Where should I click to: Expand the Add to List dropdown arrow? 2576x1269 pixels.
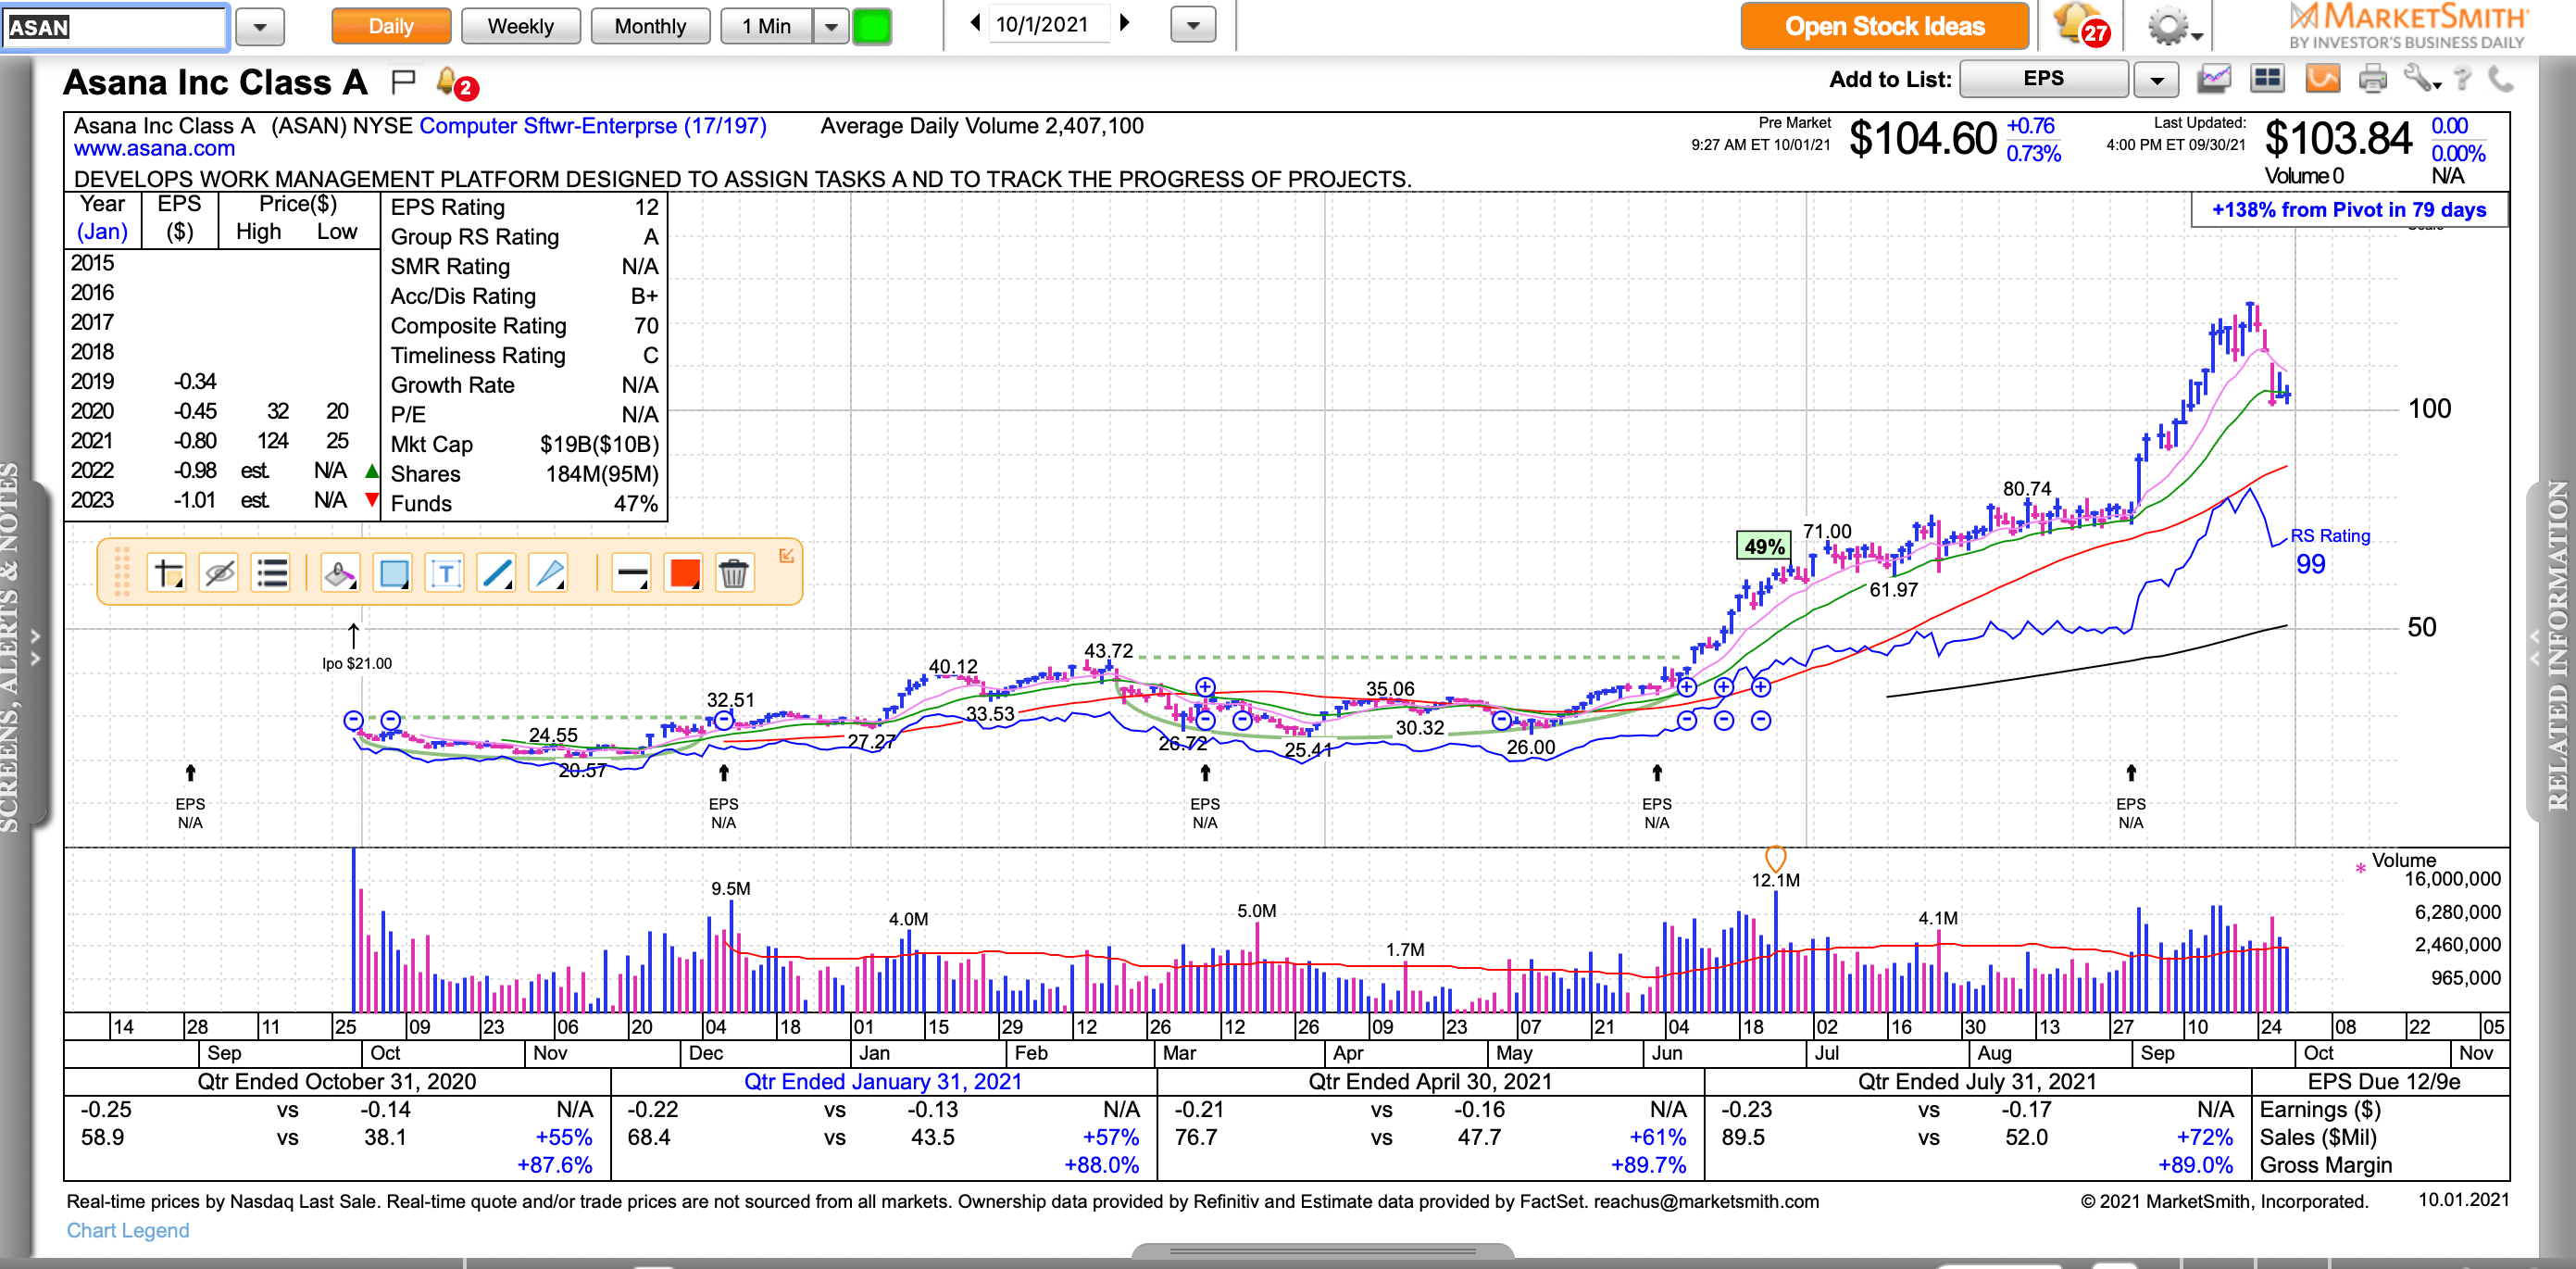[x=2156, y=79]
